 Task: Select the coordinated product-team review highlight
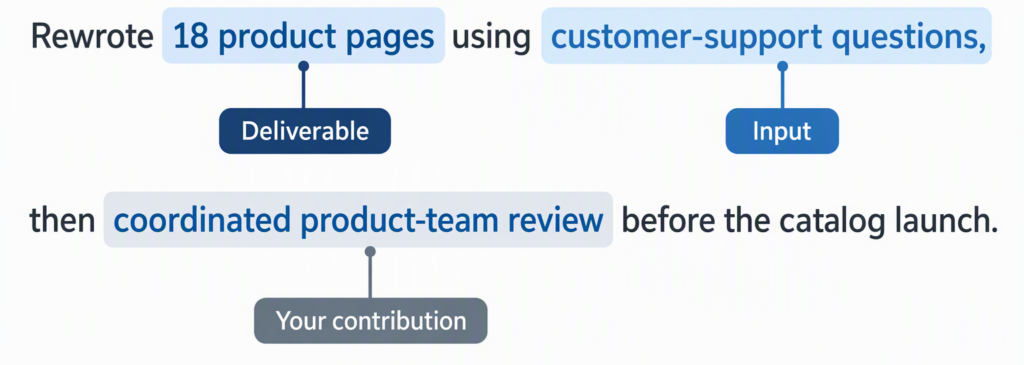pyautogui.click(x=358, y=220)
